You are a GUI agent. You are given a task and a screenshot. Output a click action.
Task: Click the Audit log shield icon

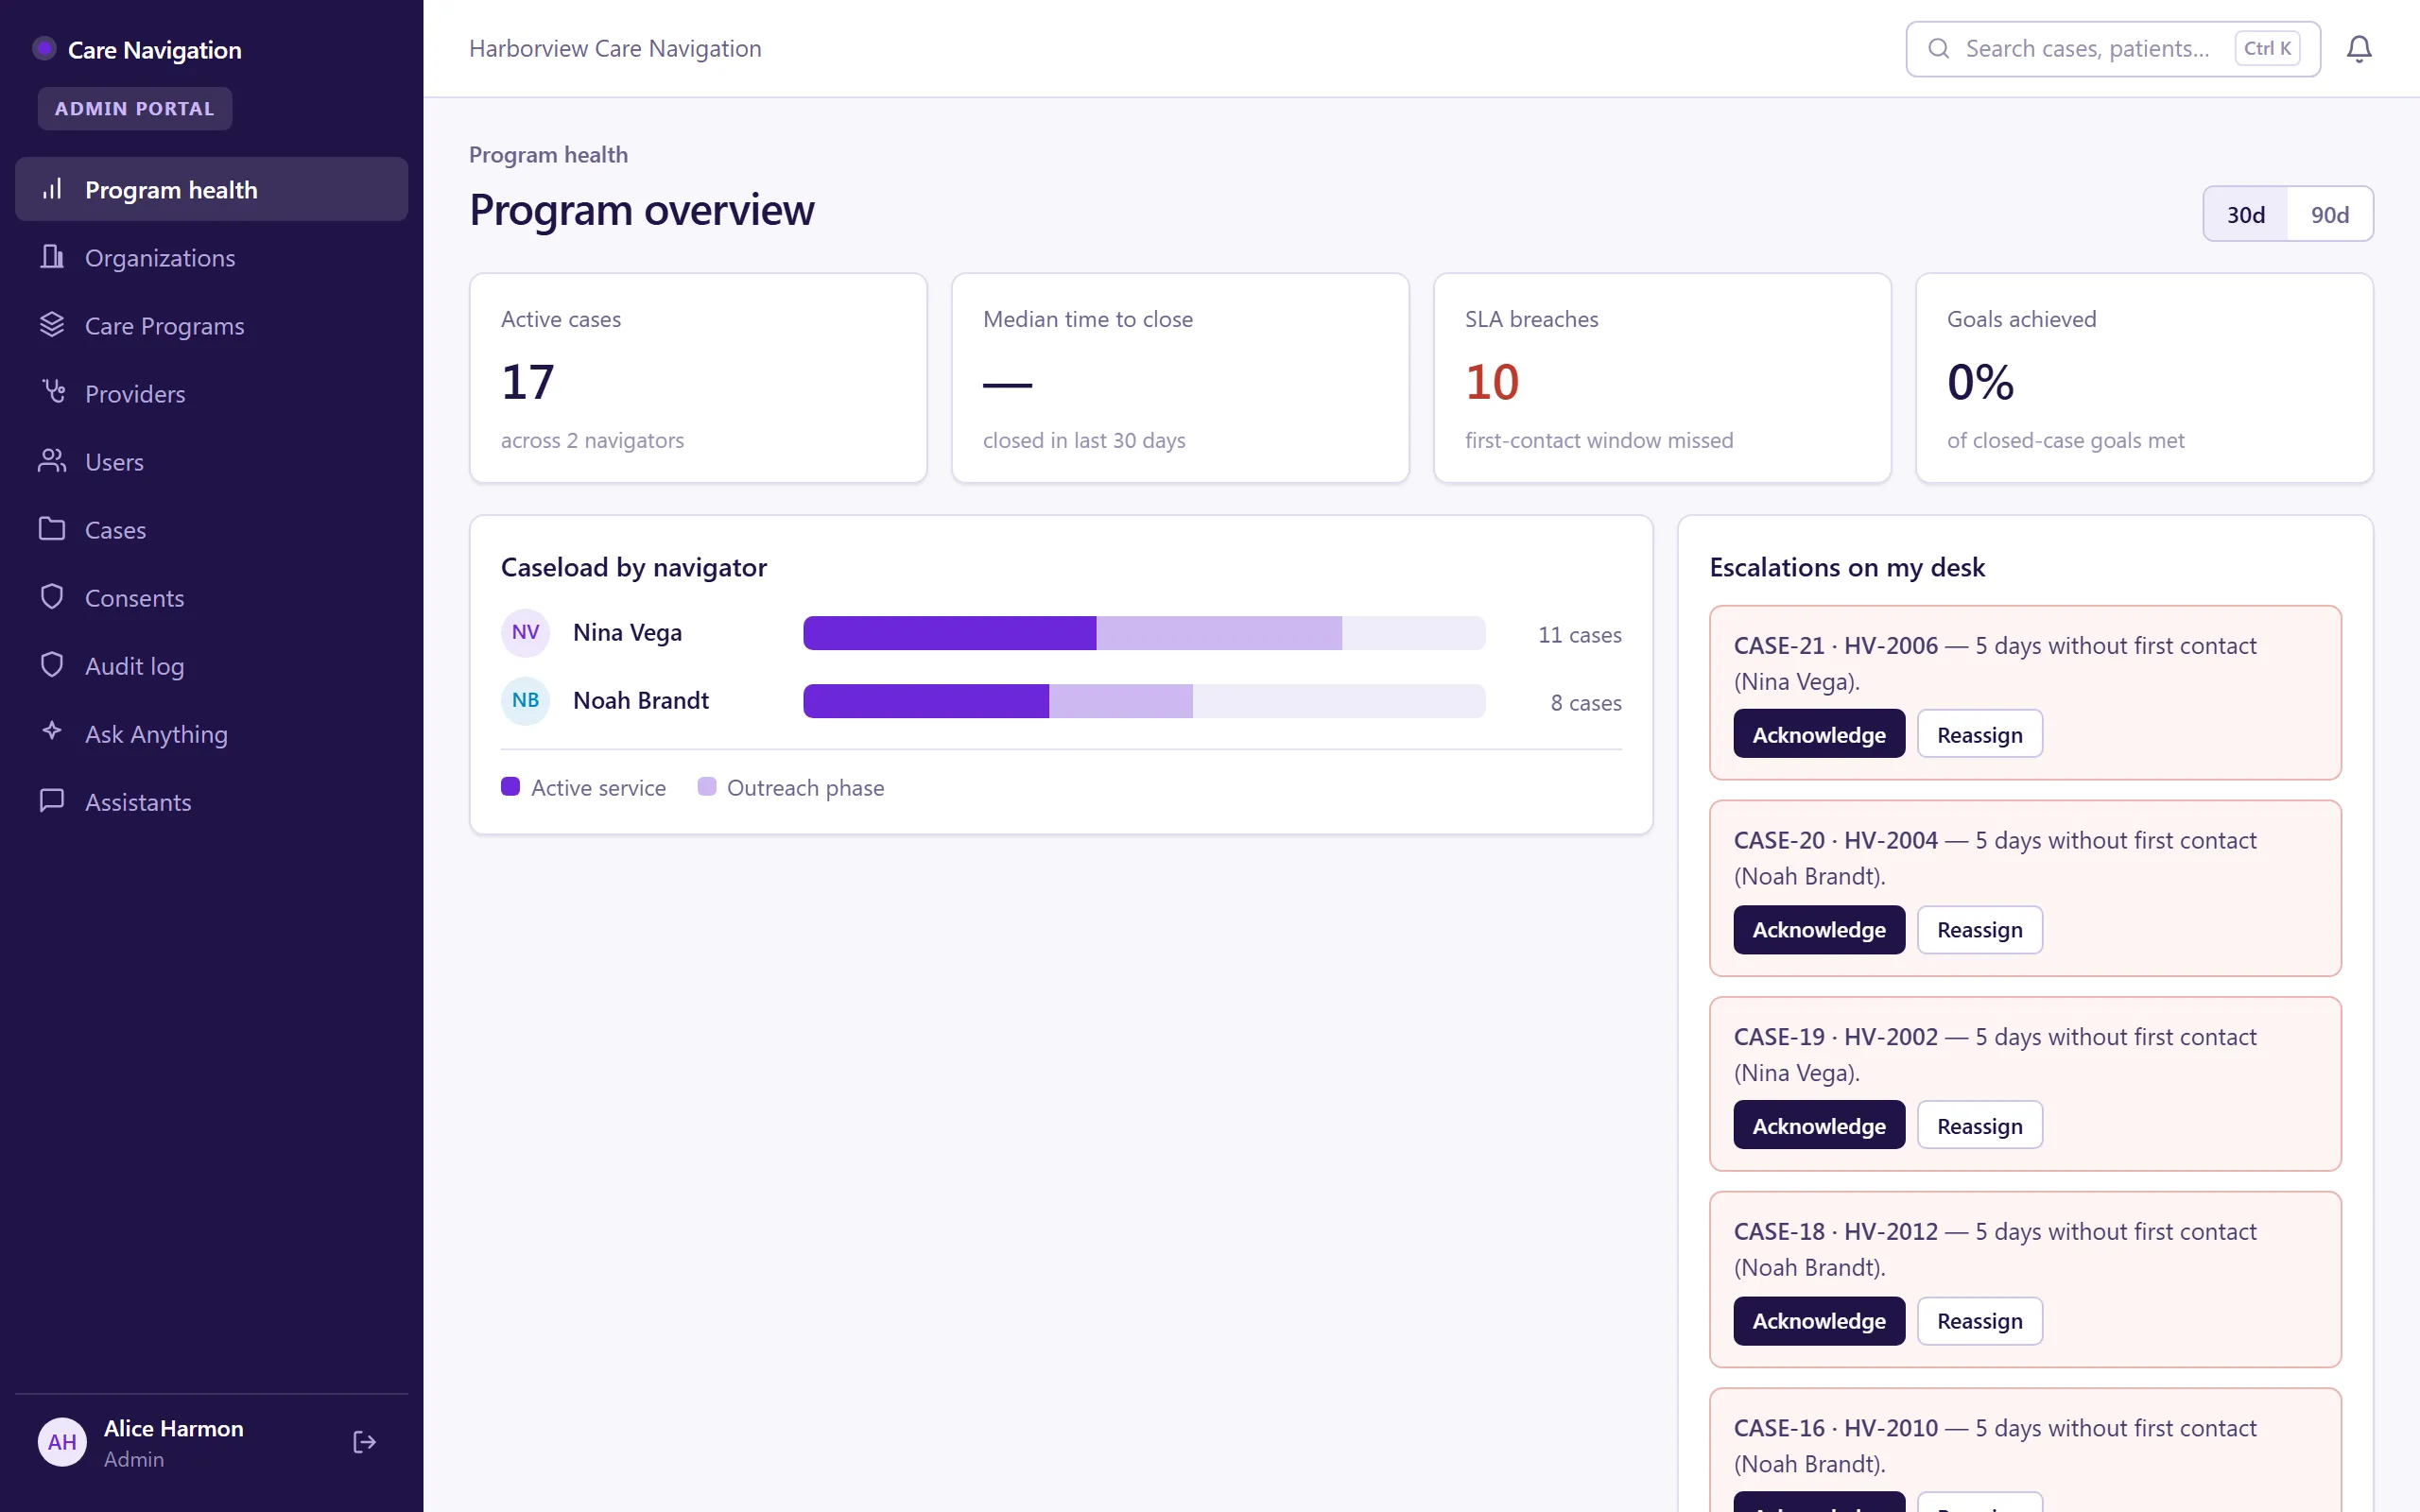52,665
